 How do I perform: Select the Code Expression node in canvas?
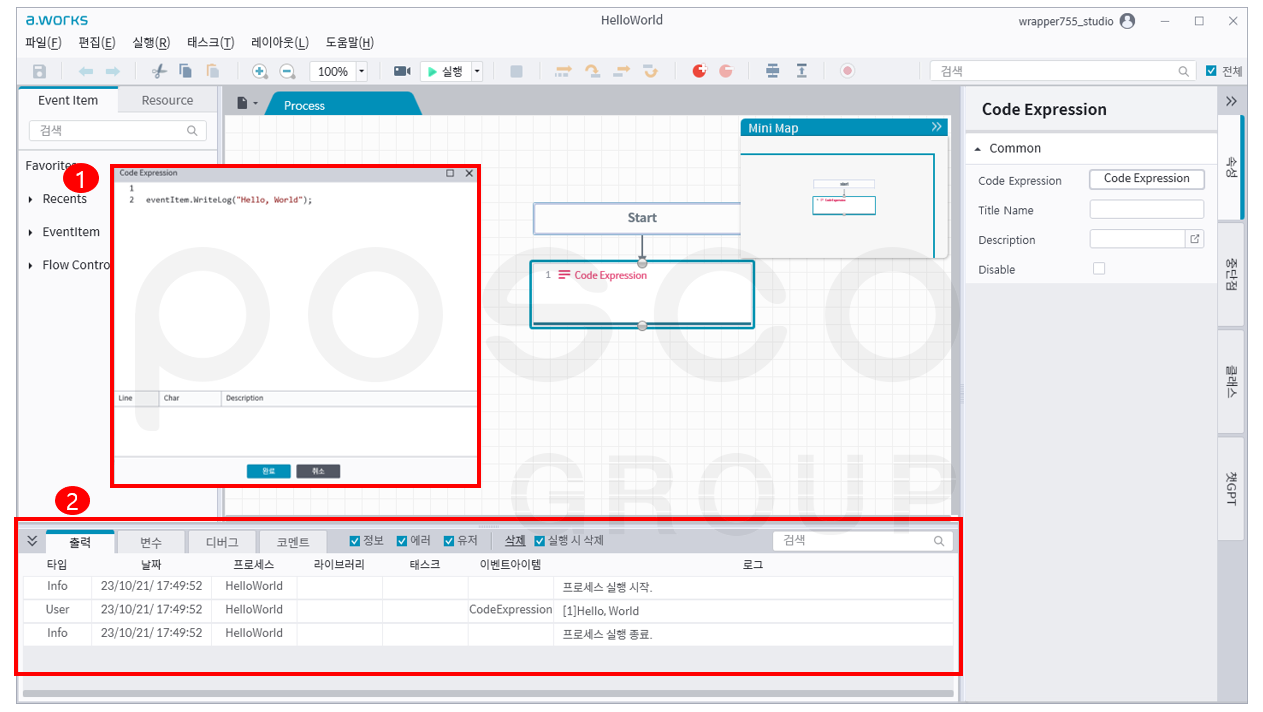642,293
